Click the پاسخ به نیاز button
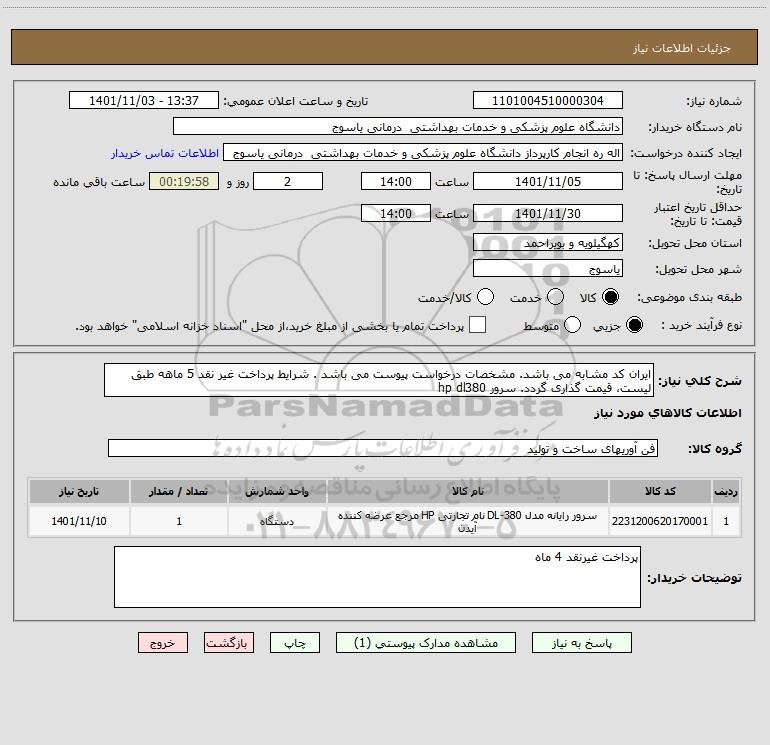770x745 pixels. 582,643
